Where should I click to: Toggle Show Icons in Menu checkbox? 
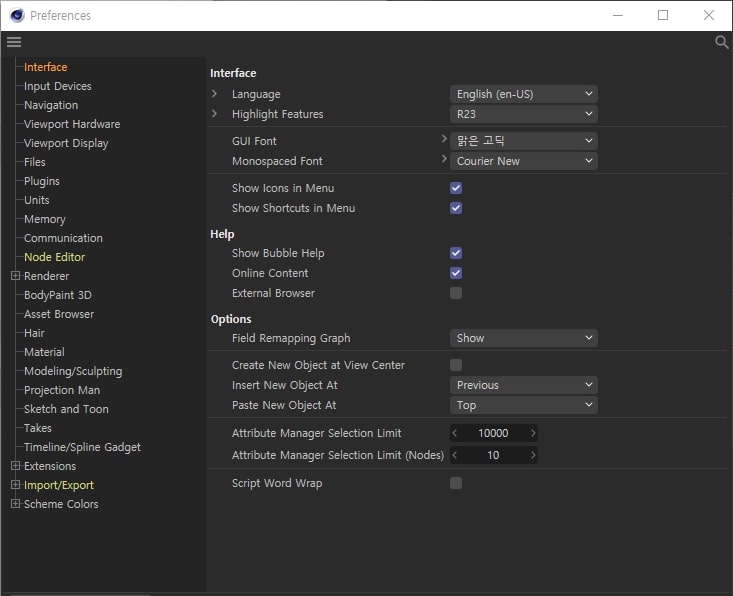pos(456,188)
